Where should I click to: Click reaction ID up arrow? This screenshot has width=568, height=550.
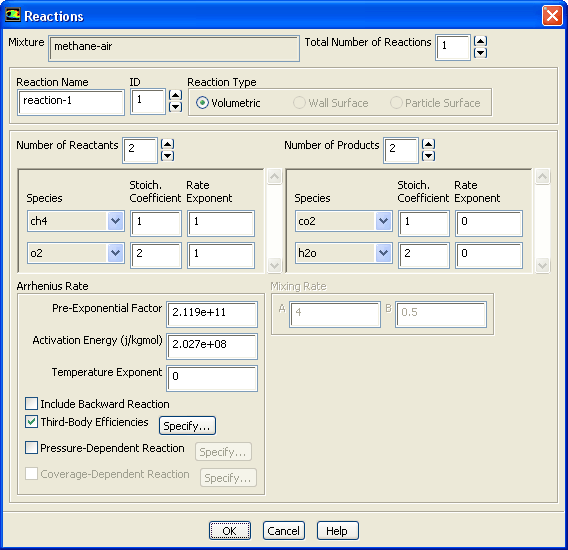pyautogui.click(x=175, y=95)
